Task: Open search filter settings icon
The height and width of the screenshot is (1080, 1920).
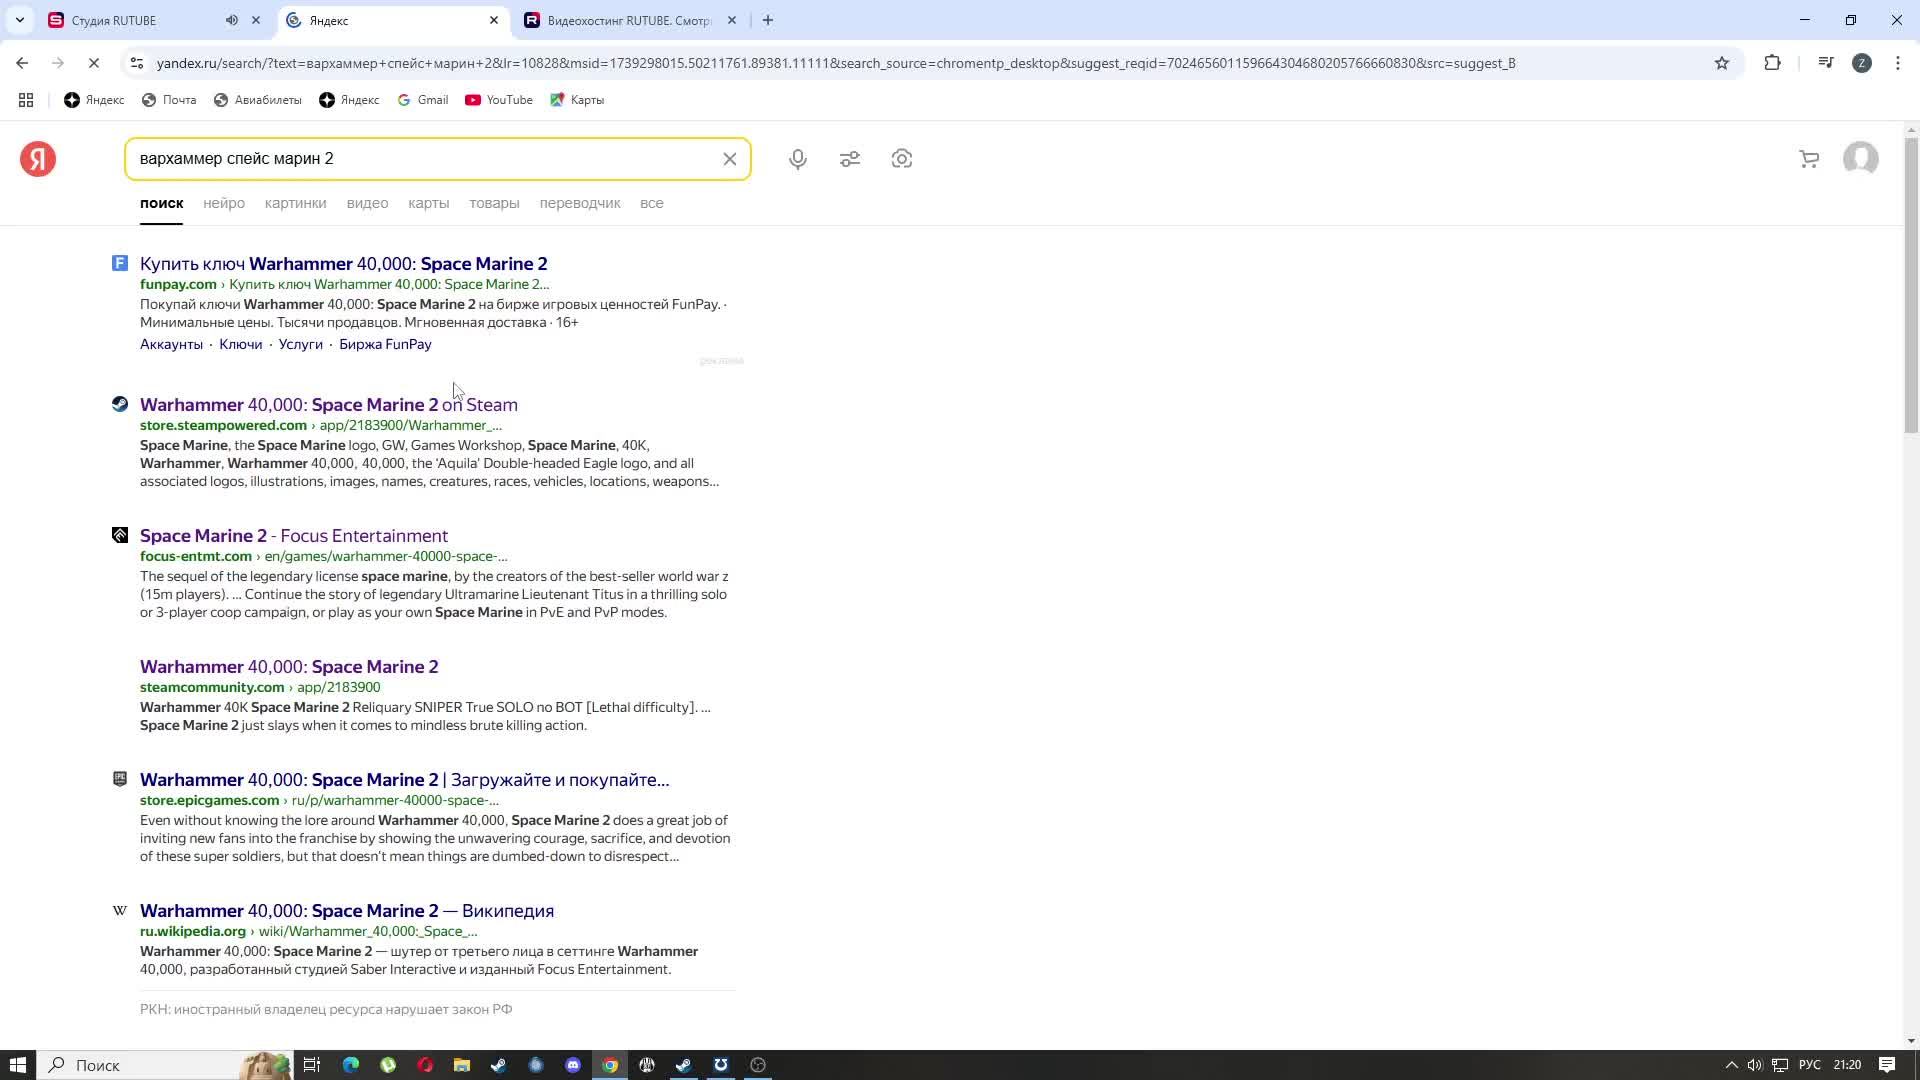Action: pos(850,159)
